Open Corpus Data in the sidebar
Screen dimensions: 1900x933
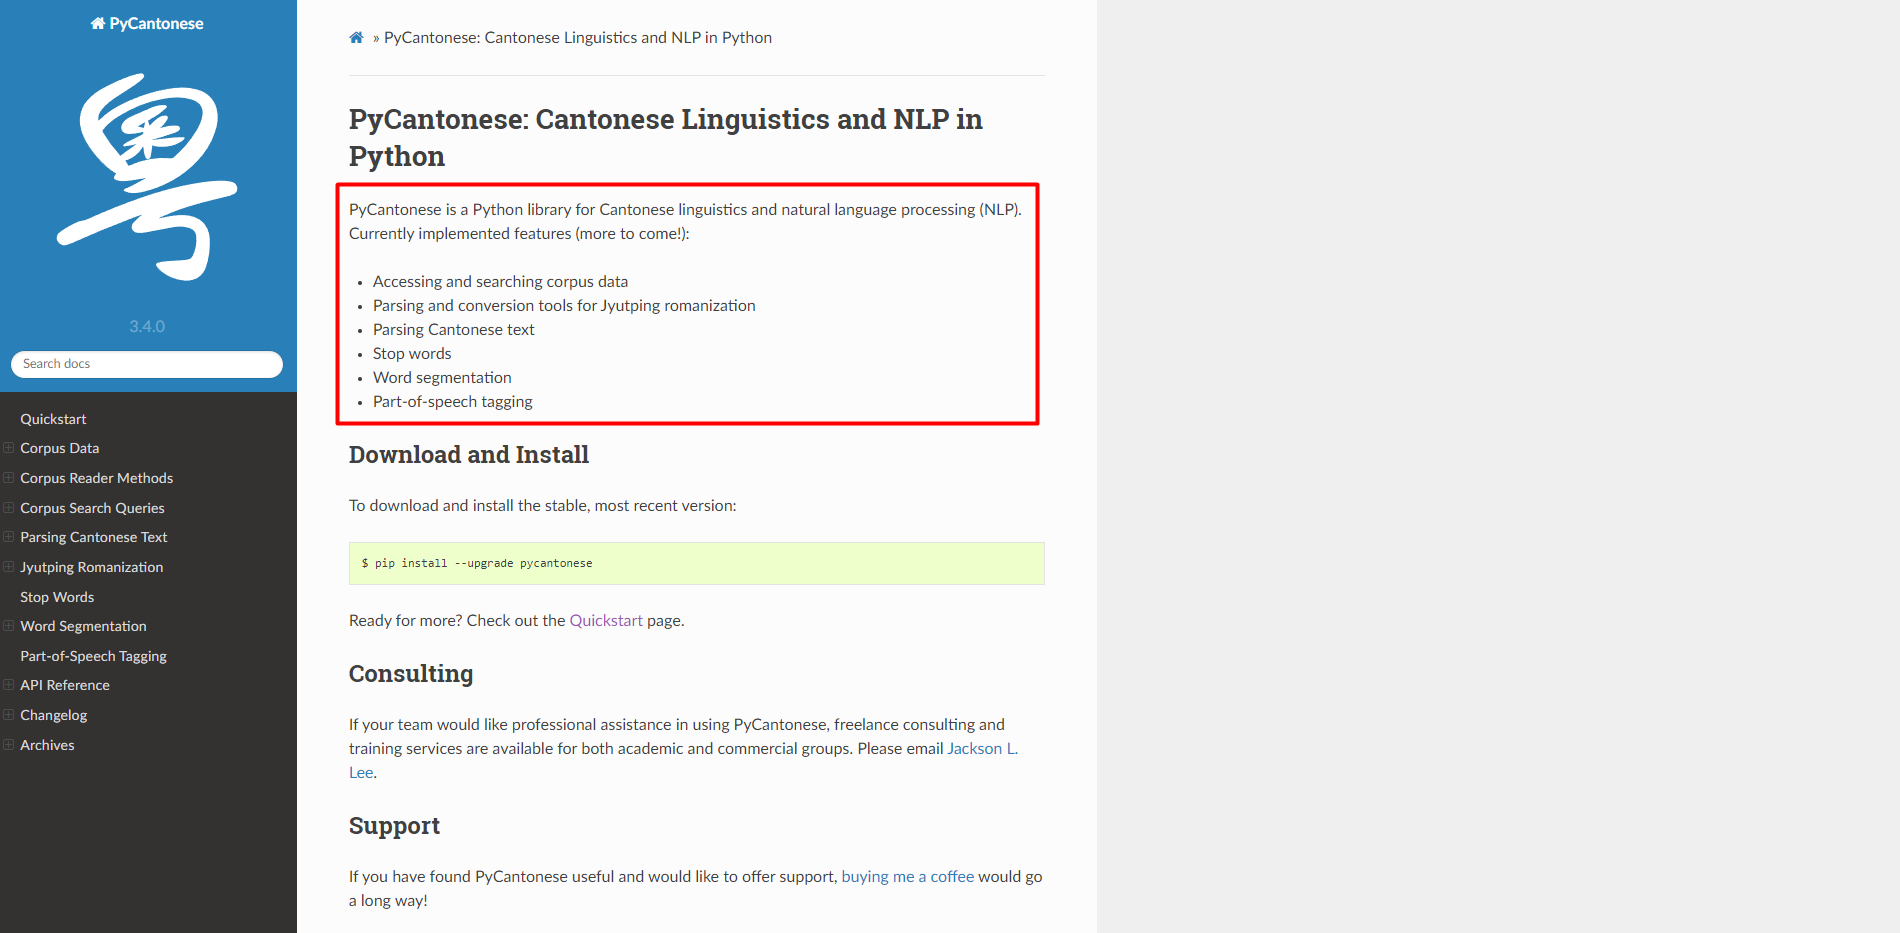tap(60, 448)
